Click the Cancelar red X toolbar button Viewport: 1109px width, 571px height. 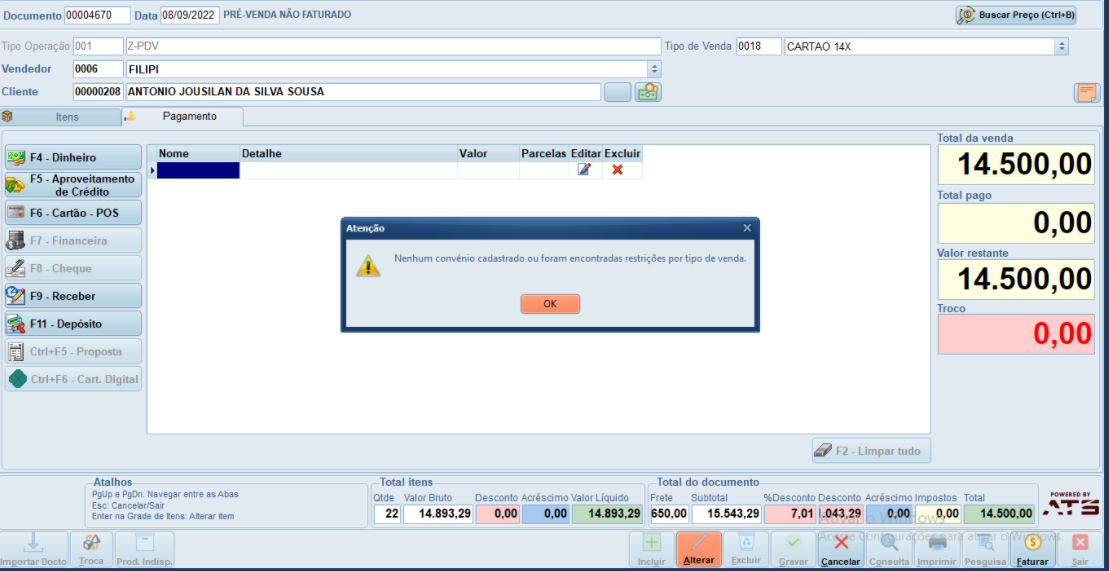click(841, 548)
